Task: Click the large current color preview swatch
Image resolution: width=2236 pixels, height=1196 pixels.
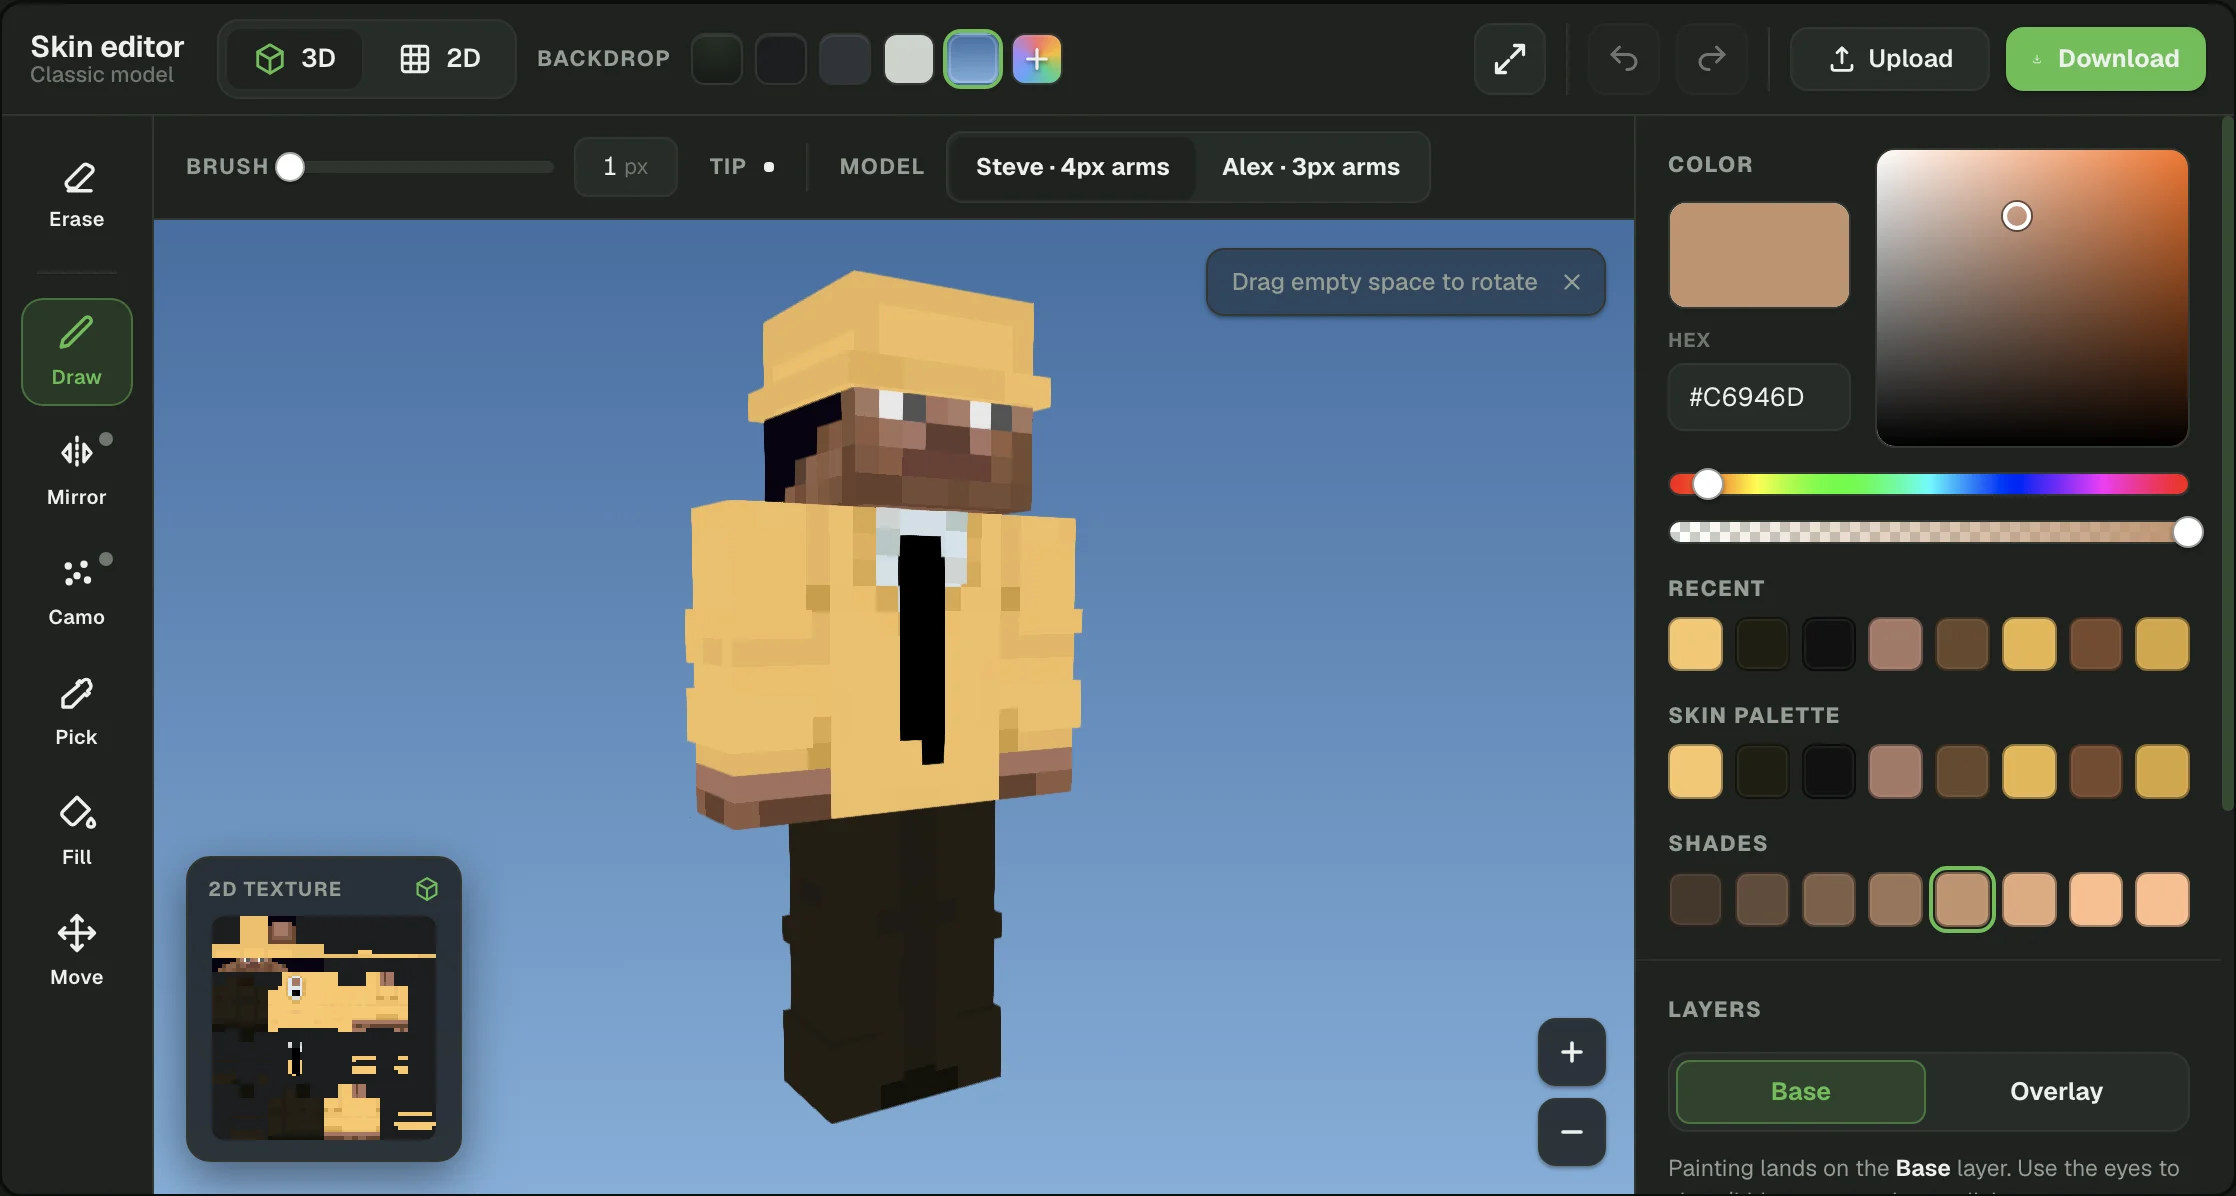Action: [x=1759, y=255]
